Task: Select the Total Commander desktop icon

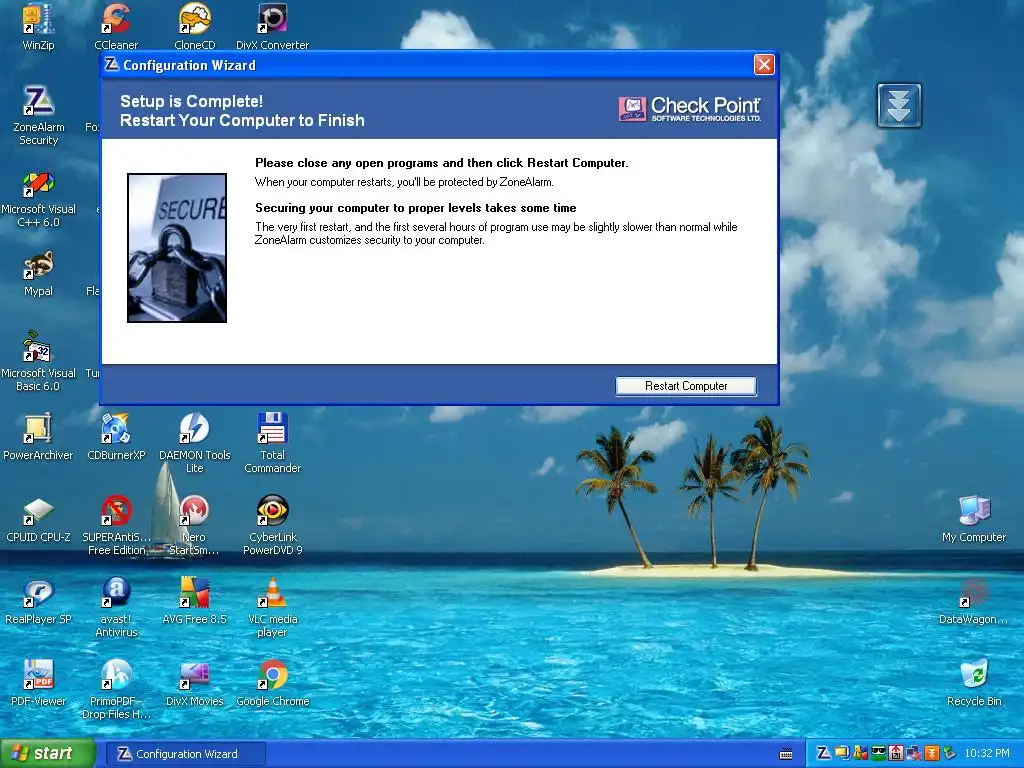Action: 272,443
